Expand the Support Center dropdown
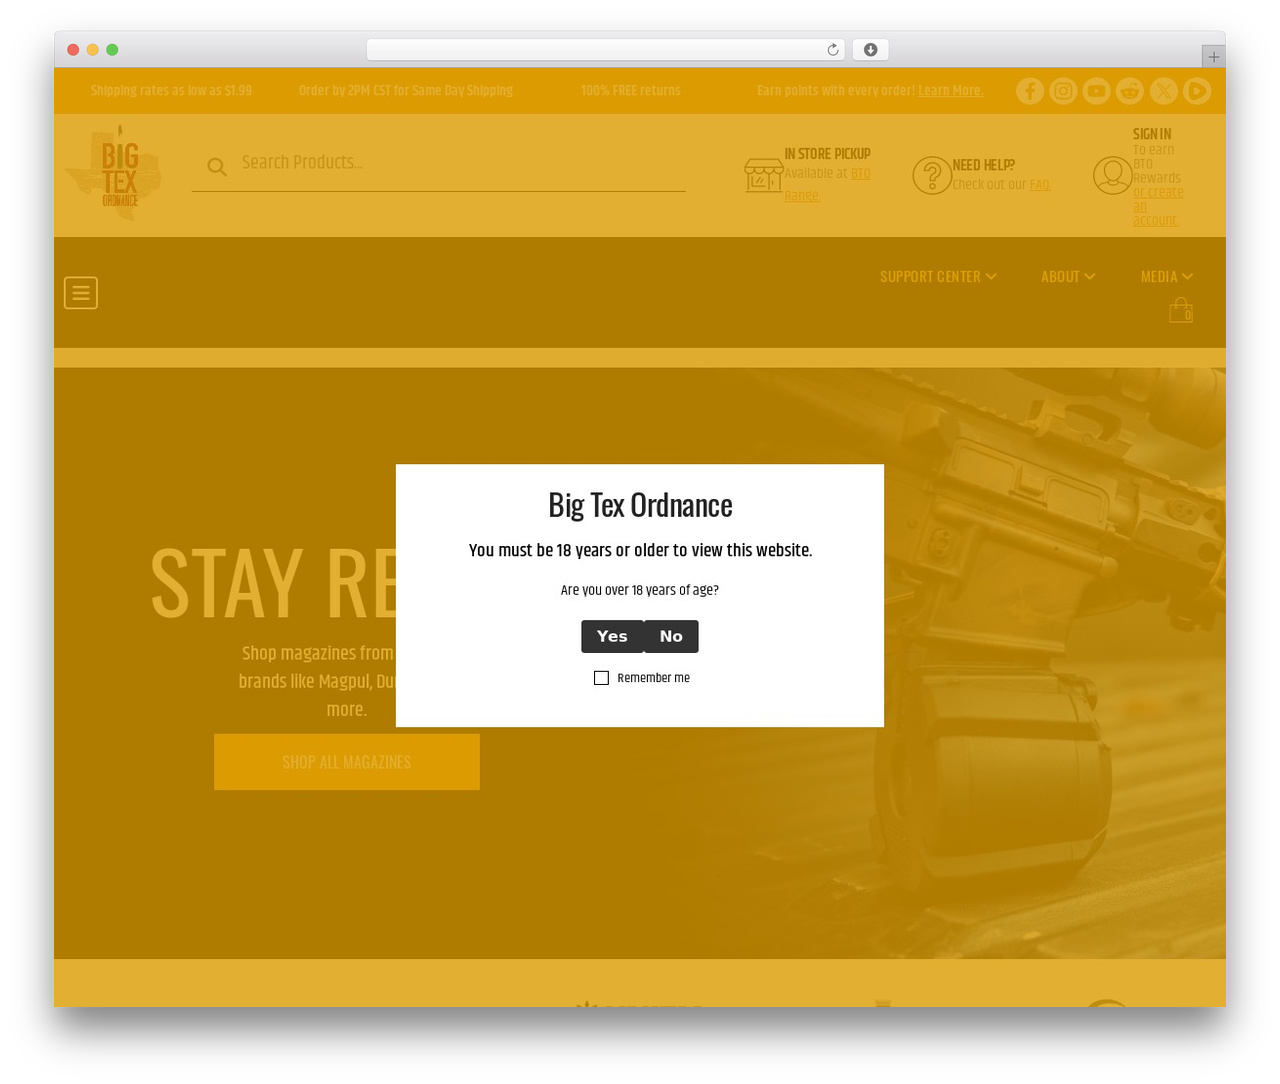Viewport: 1280px width, 1084px height. tap(938, 277)
